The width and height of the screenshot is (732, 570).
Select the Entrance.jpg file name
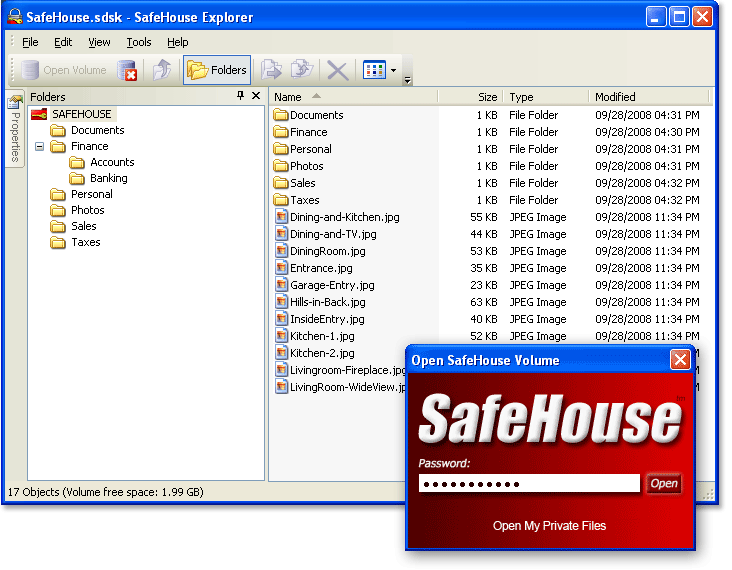(x=321, y=268)
